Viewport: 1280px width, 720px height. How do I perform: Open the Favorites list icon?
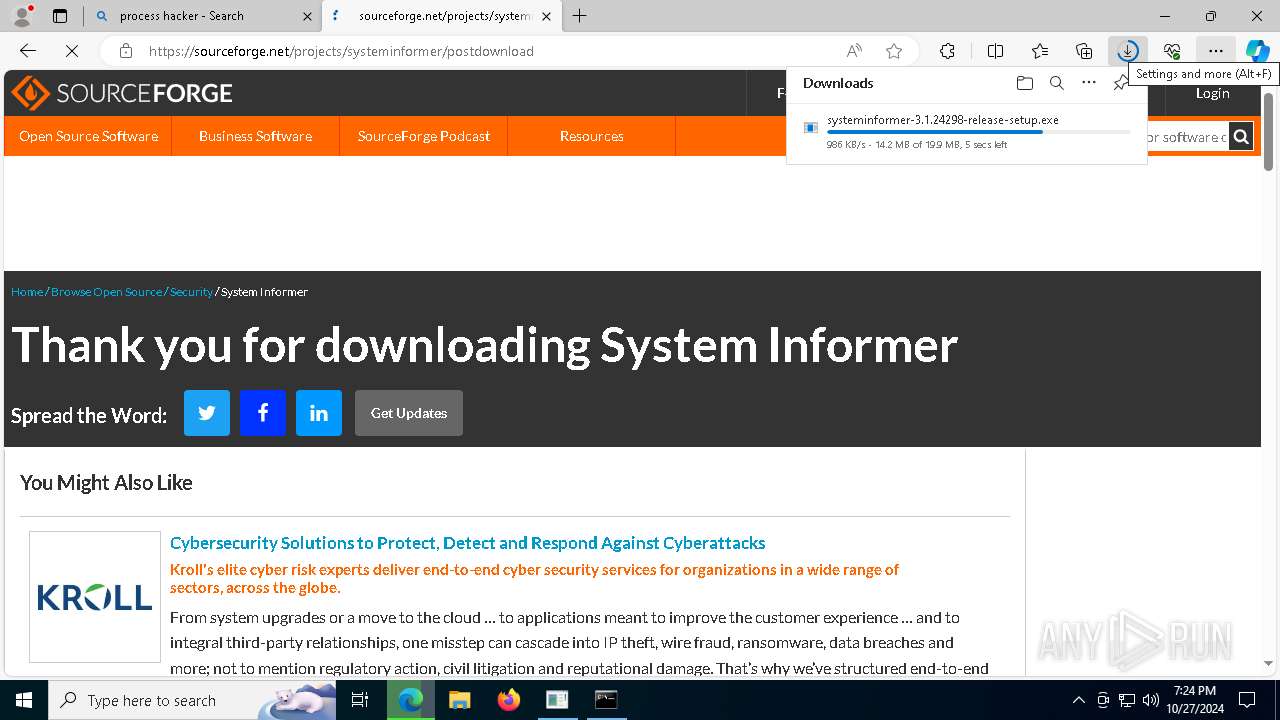pyautogui.click(x=1040, y=51)
